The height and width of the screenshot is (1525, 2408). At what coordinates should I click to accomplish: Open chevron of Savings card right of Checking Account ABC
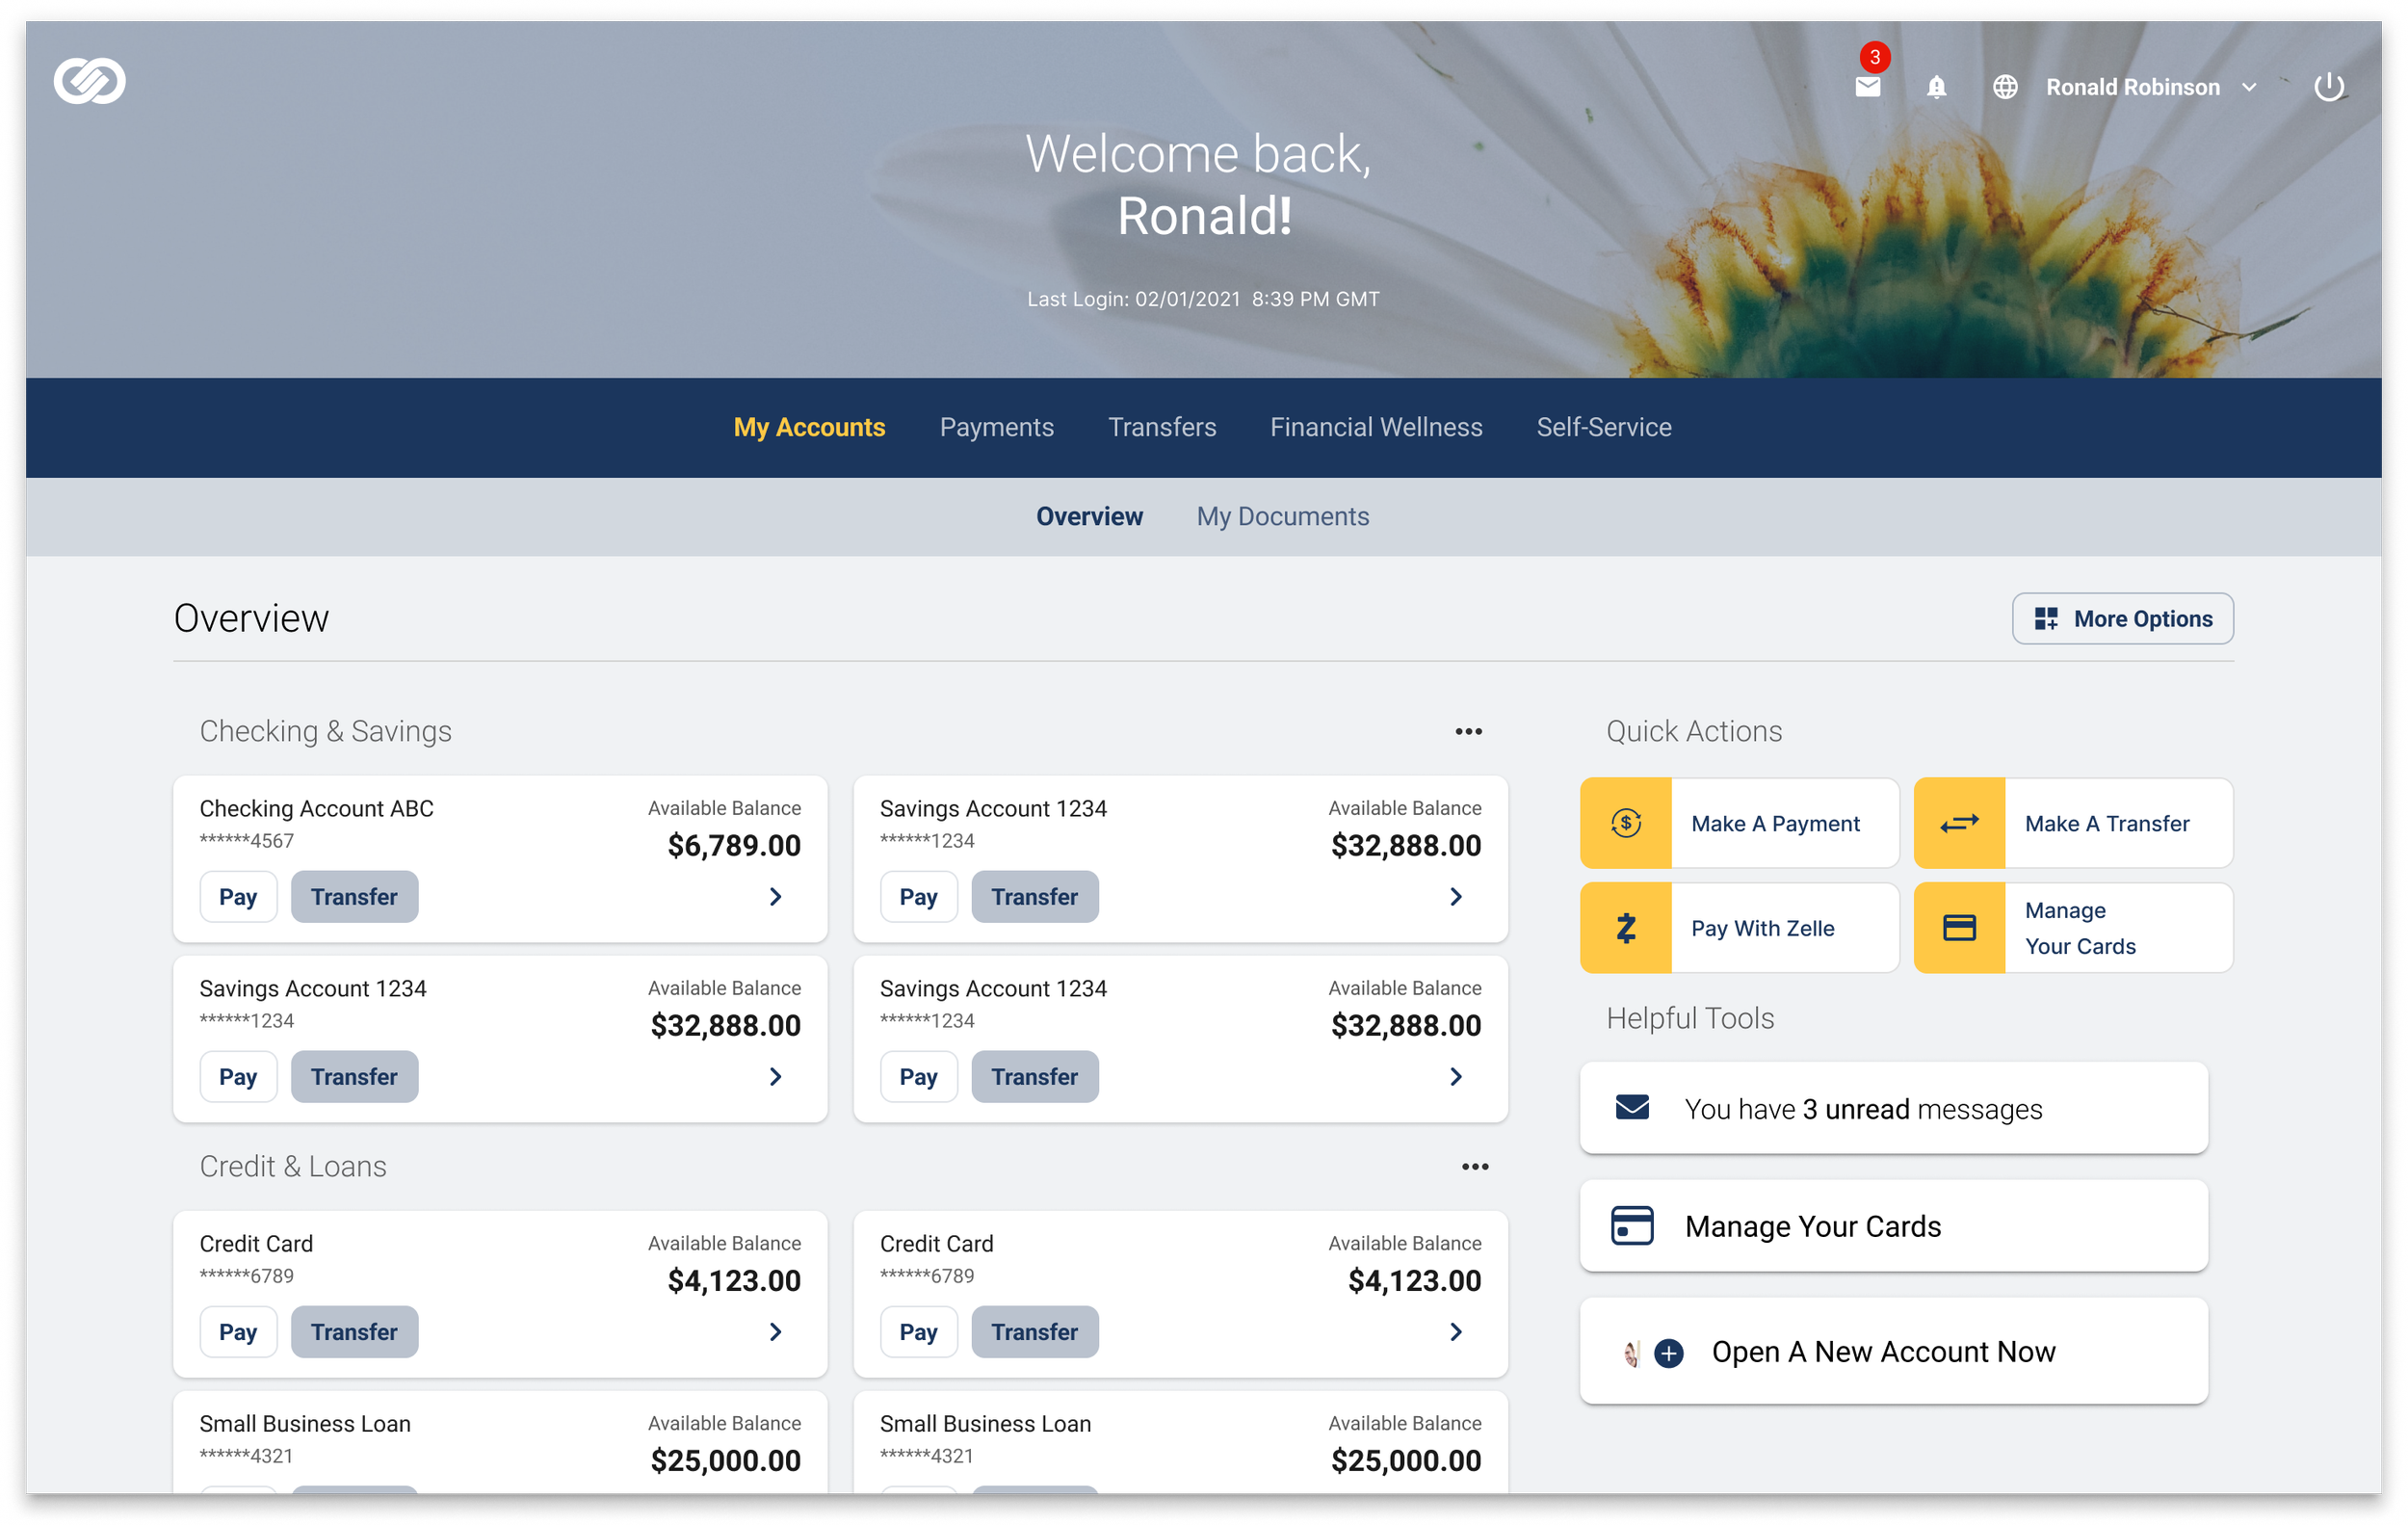(x=1456, y=896)
